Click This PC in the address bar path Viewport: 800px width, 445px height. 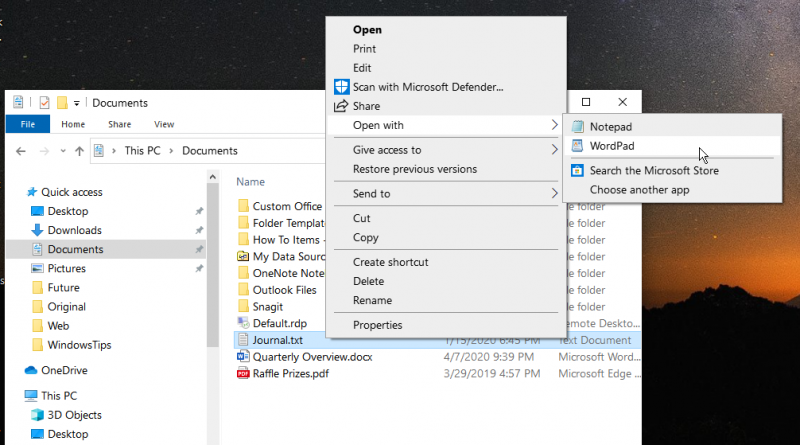[x=142, y=151]
